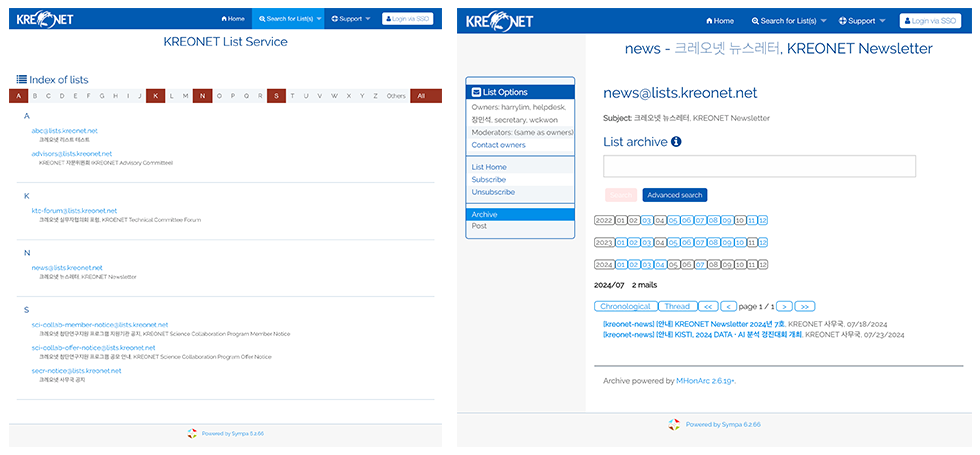Click Login via SSO on list index page

pos(408,19)
